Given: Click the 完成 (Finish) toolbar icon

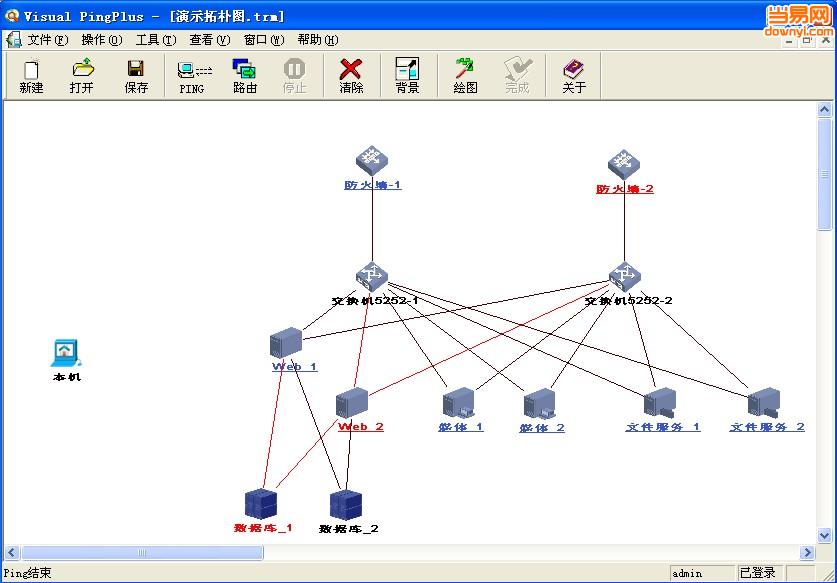Looking at the screenshot, I should tap(517, 76).
